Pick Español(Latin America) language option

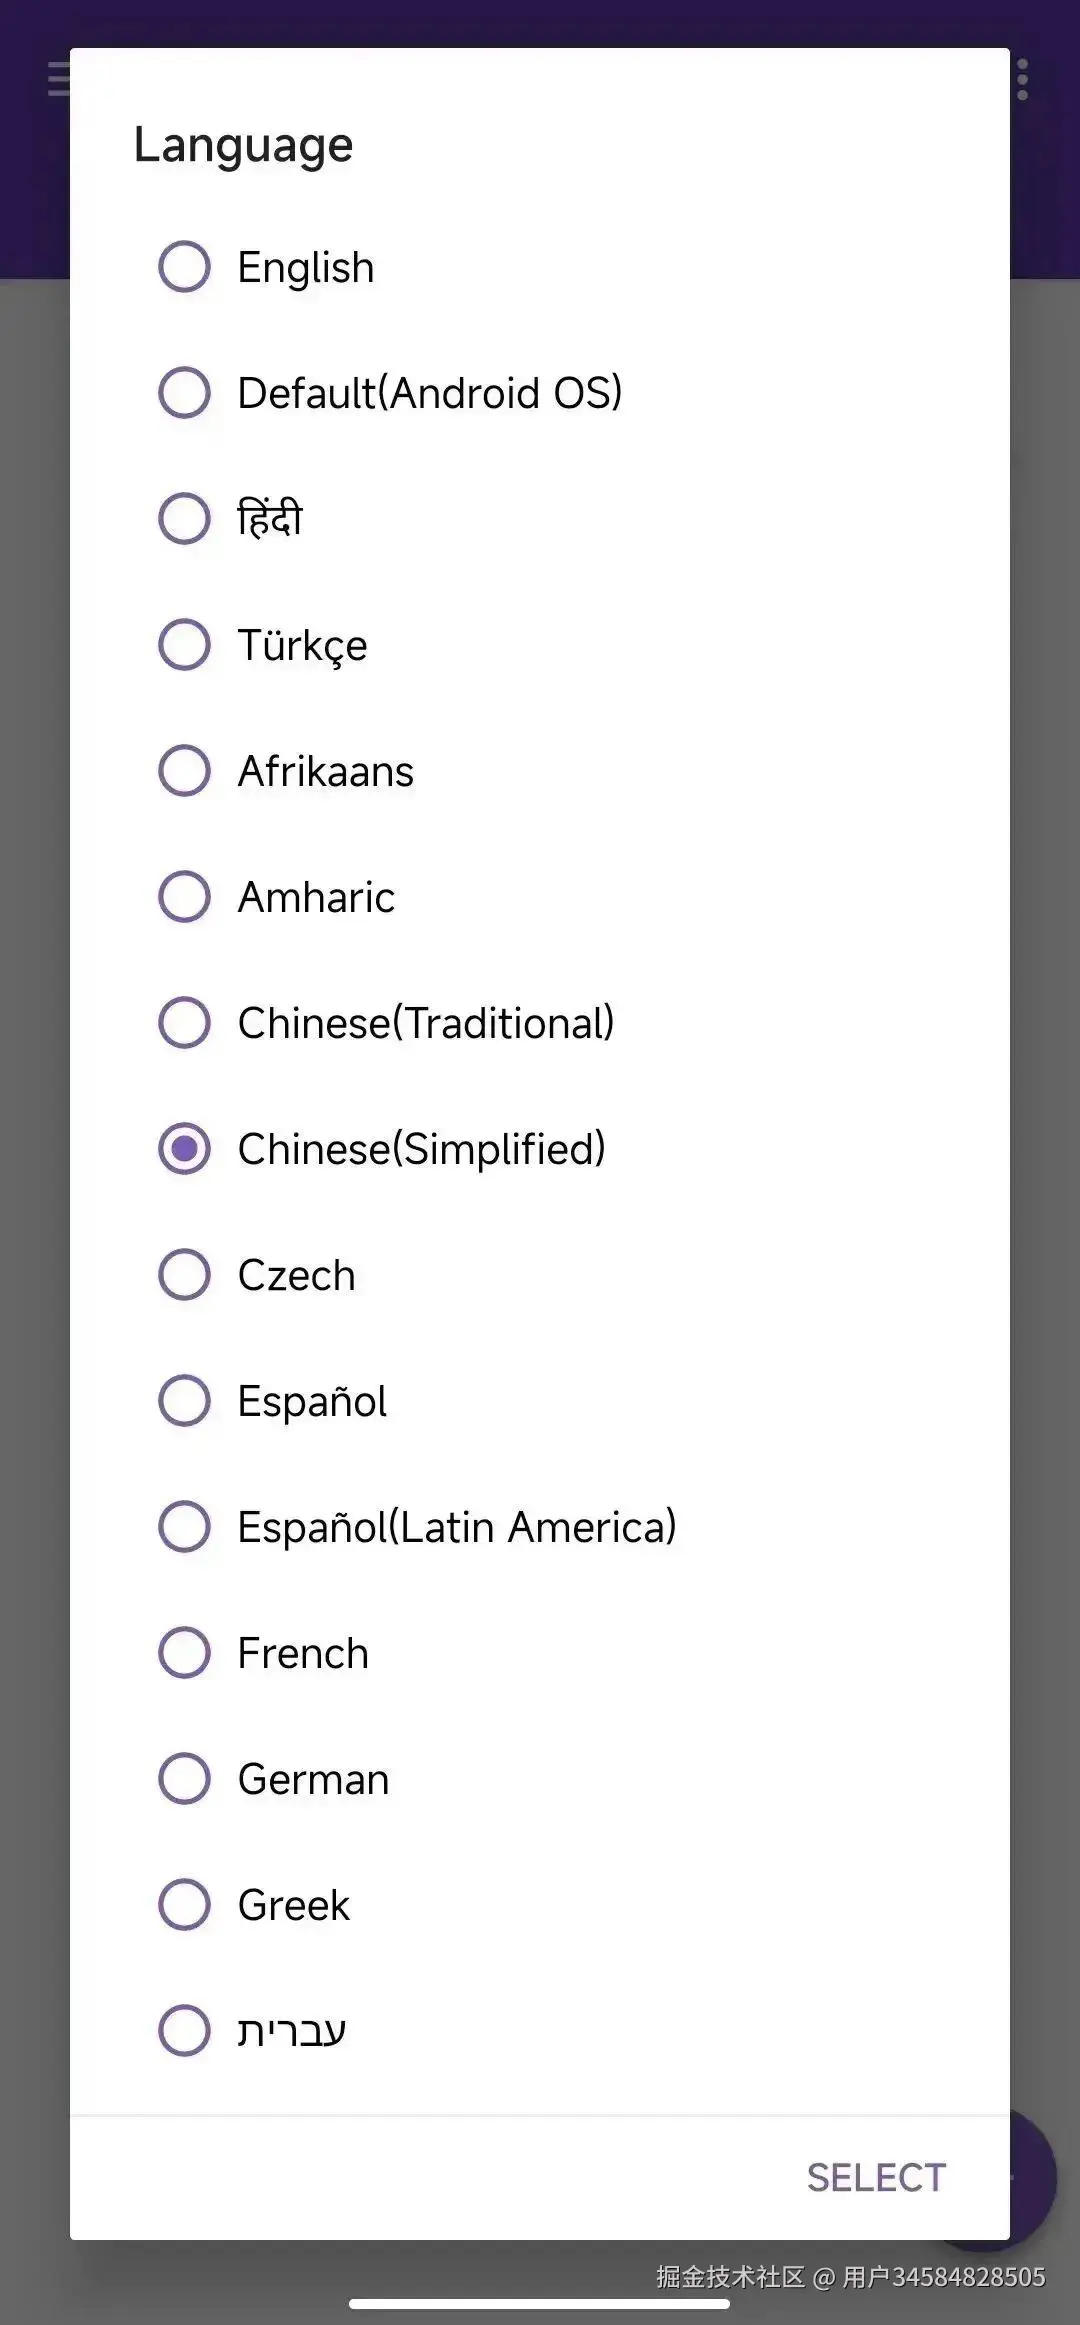(x=185, y=1527)
